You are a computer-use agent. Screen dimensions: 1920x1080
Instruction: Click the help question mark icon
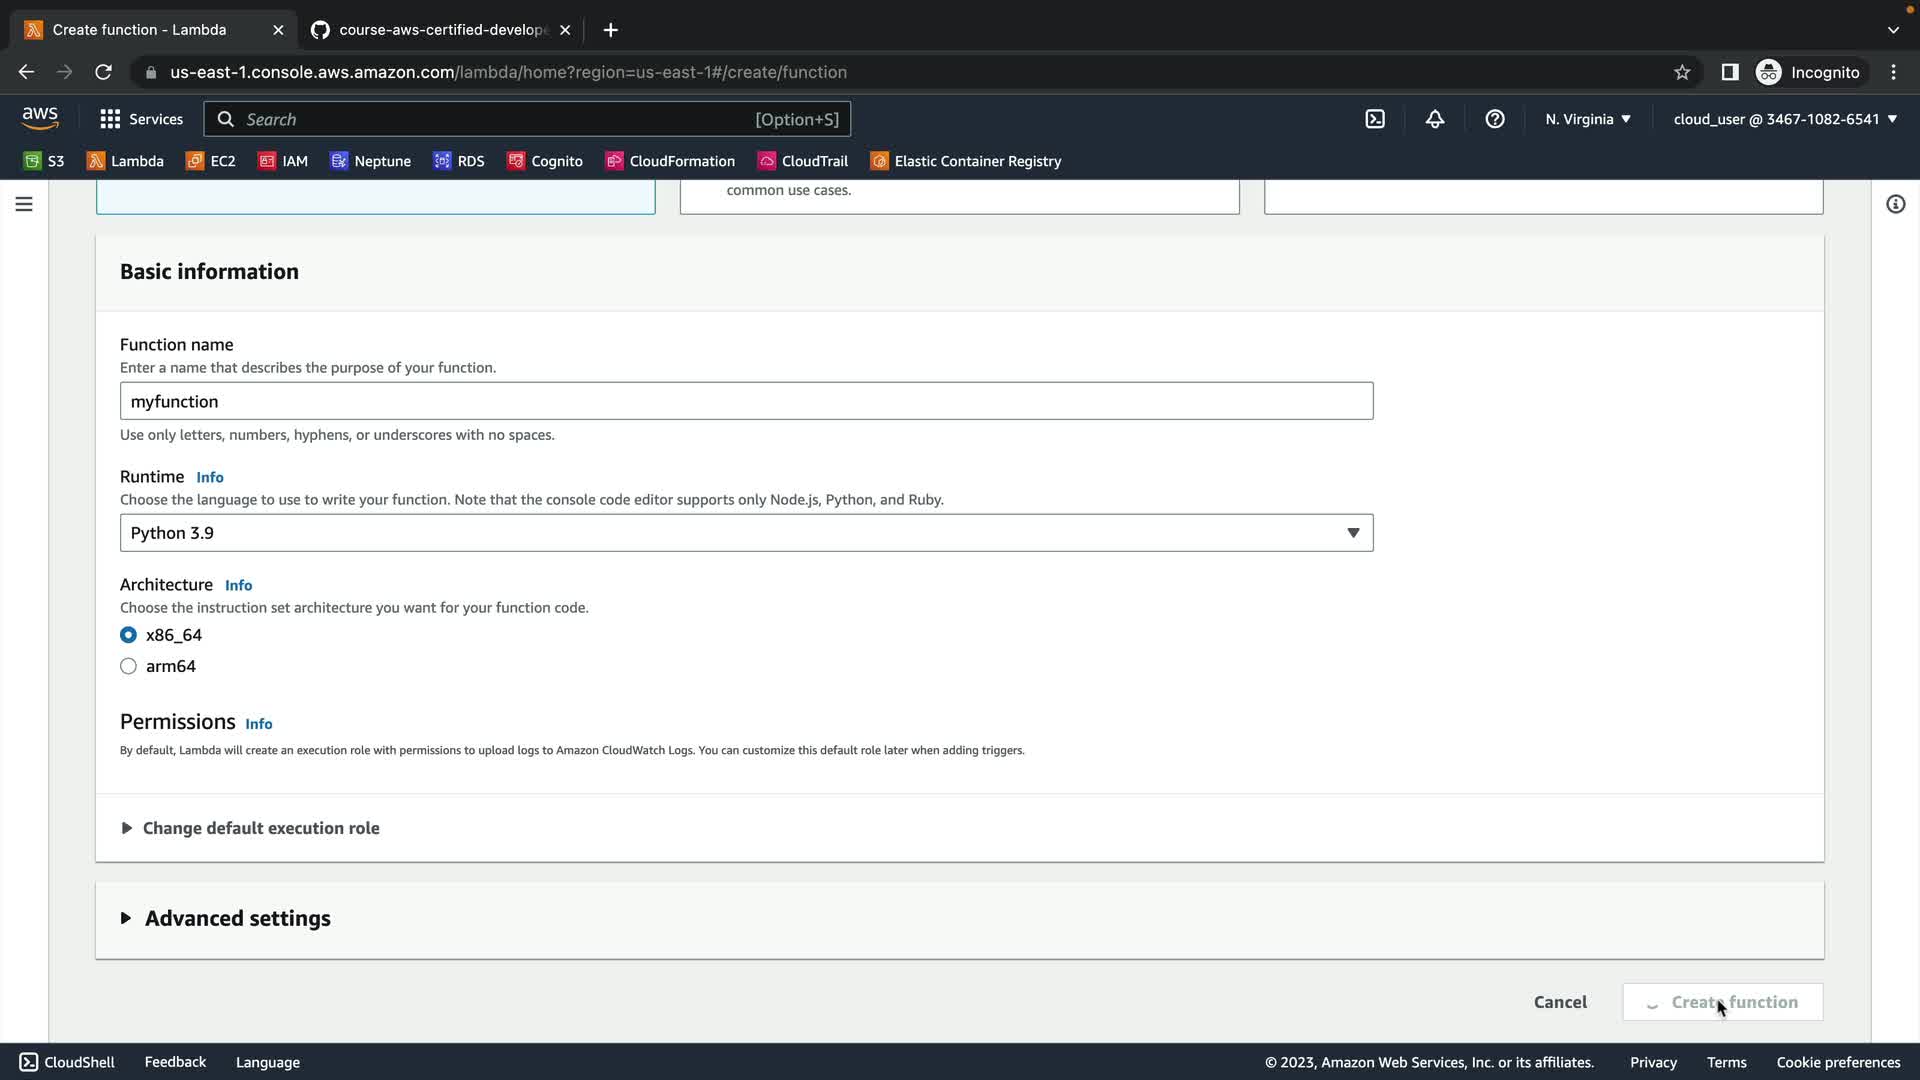pos(1494,119)
